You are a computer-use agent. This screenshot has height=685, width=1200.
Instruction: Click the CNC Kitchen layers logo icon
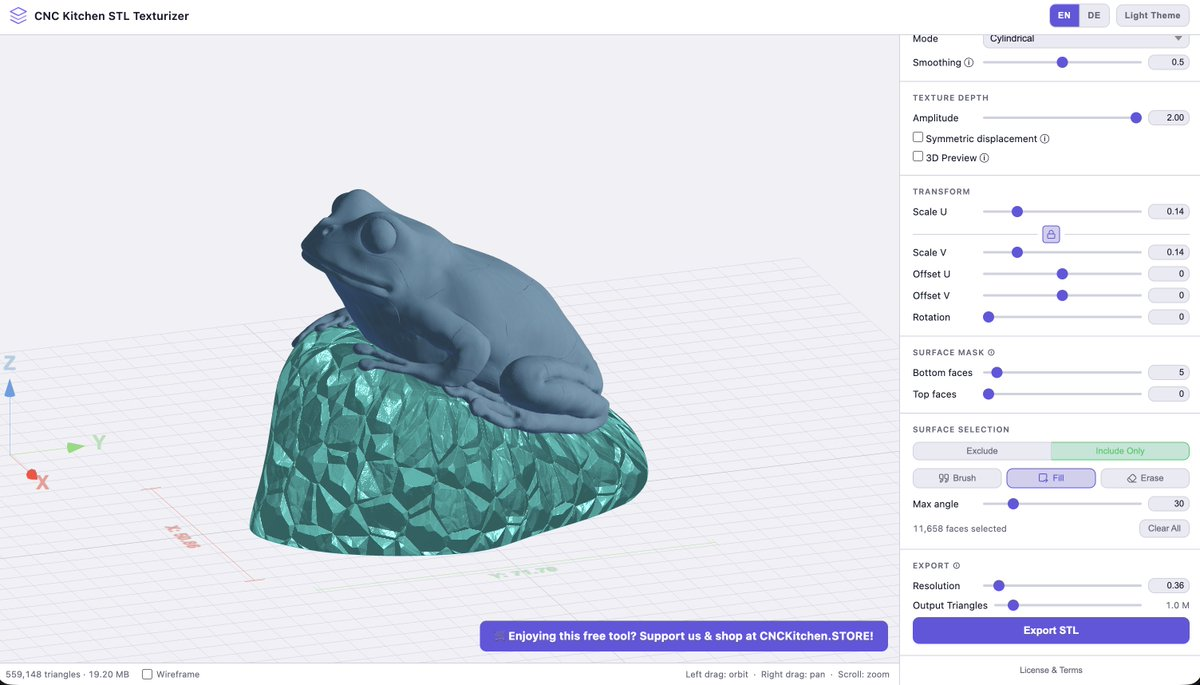click(x=18, y=16)
